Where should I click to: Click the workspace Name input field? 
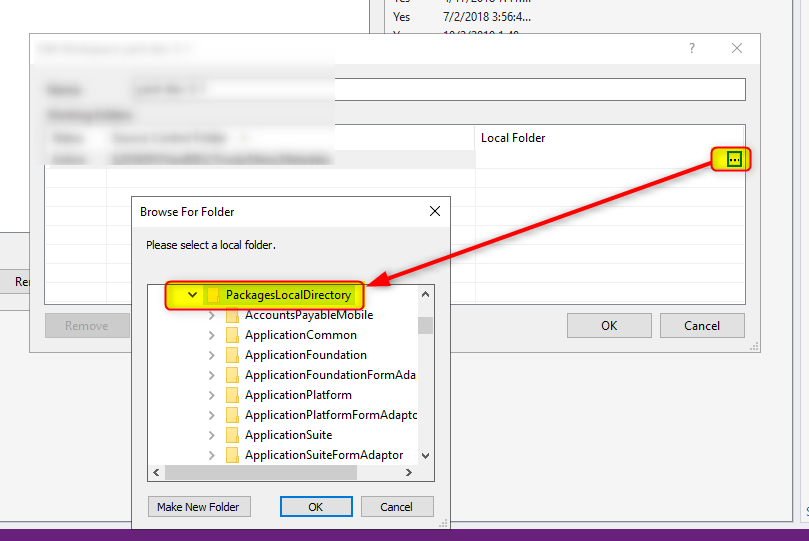coord(540,90)
